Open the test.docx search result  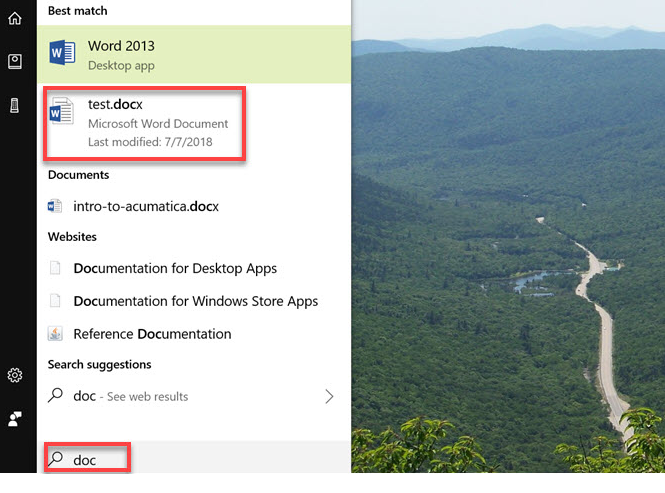(157, 122)
